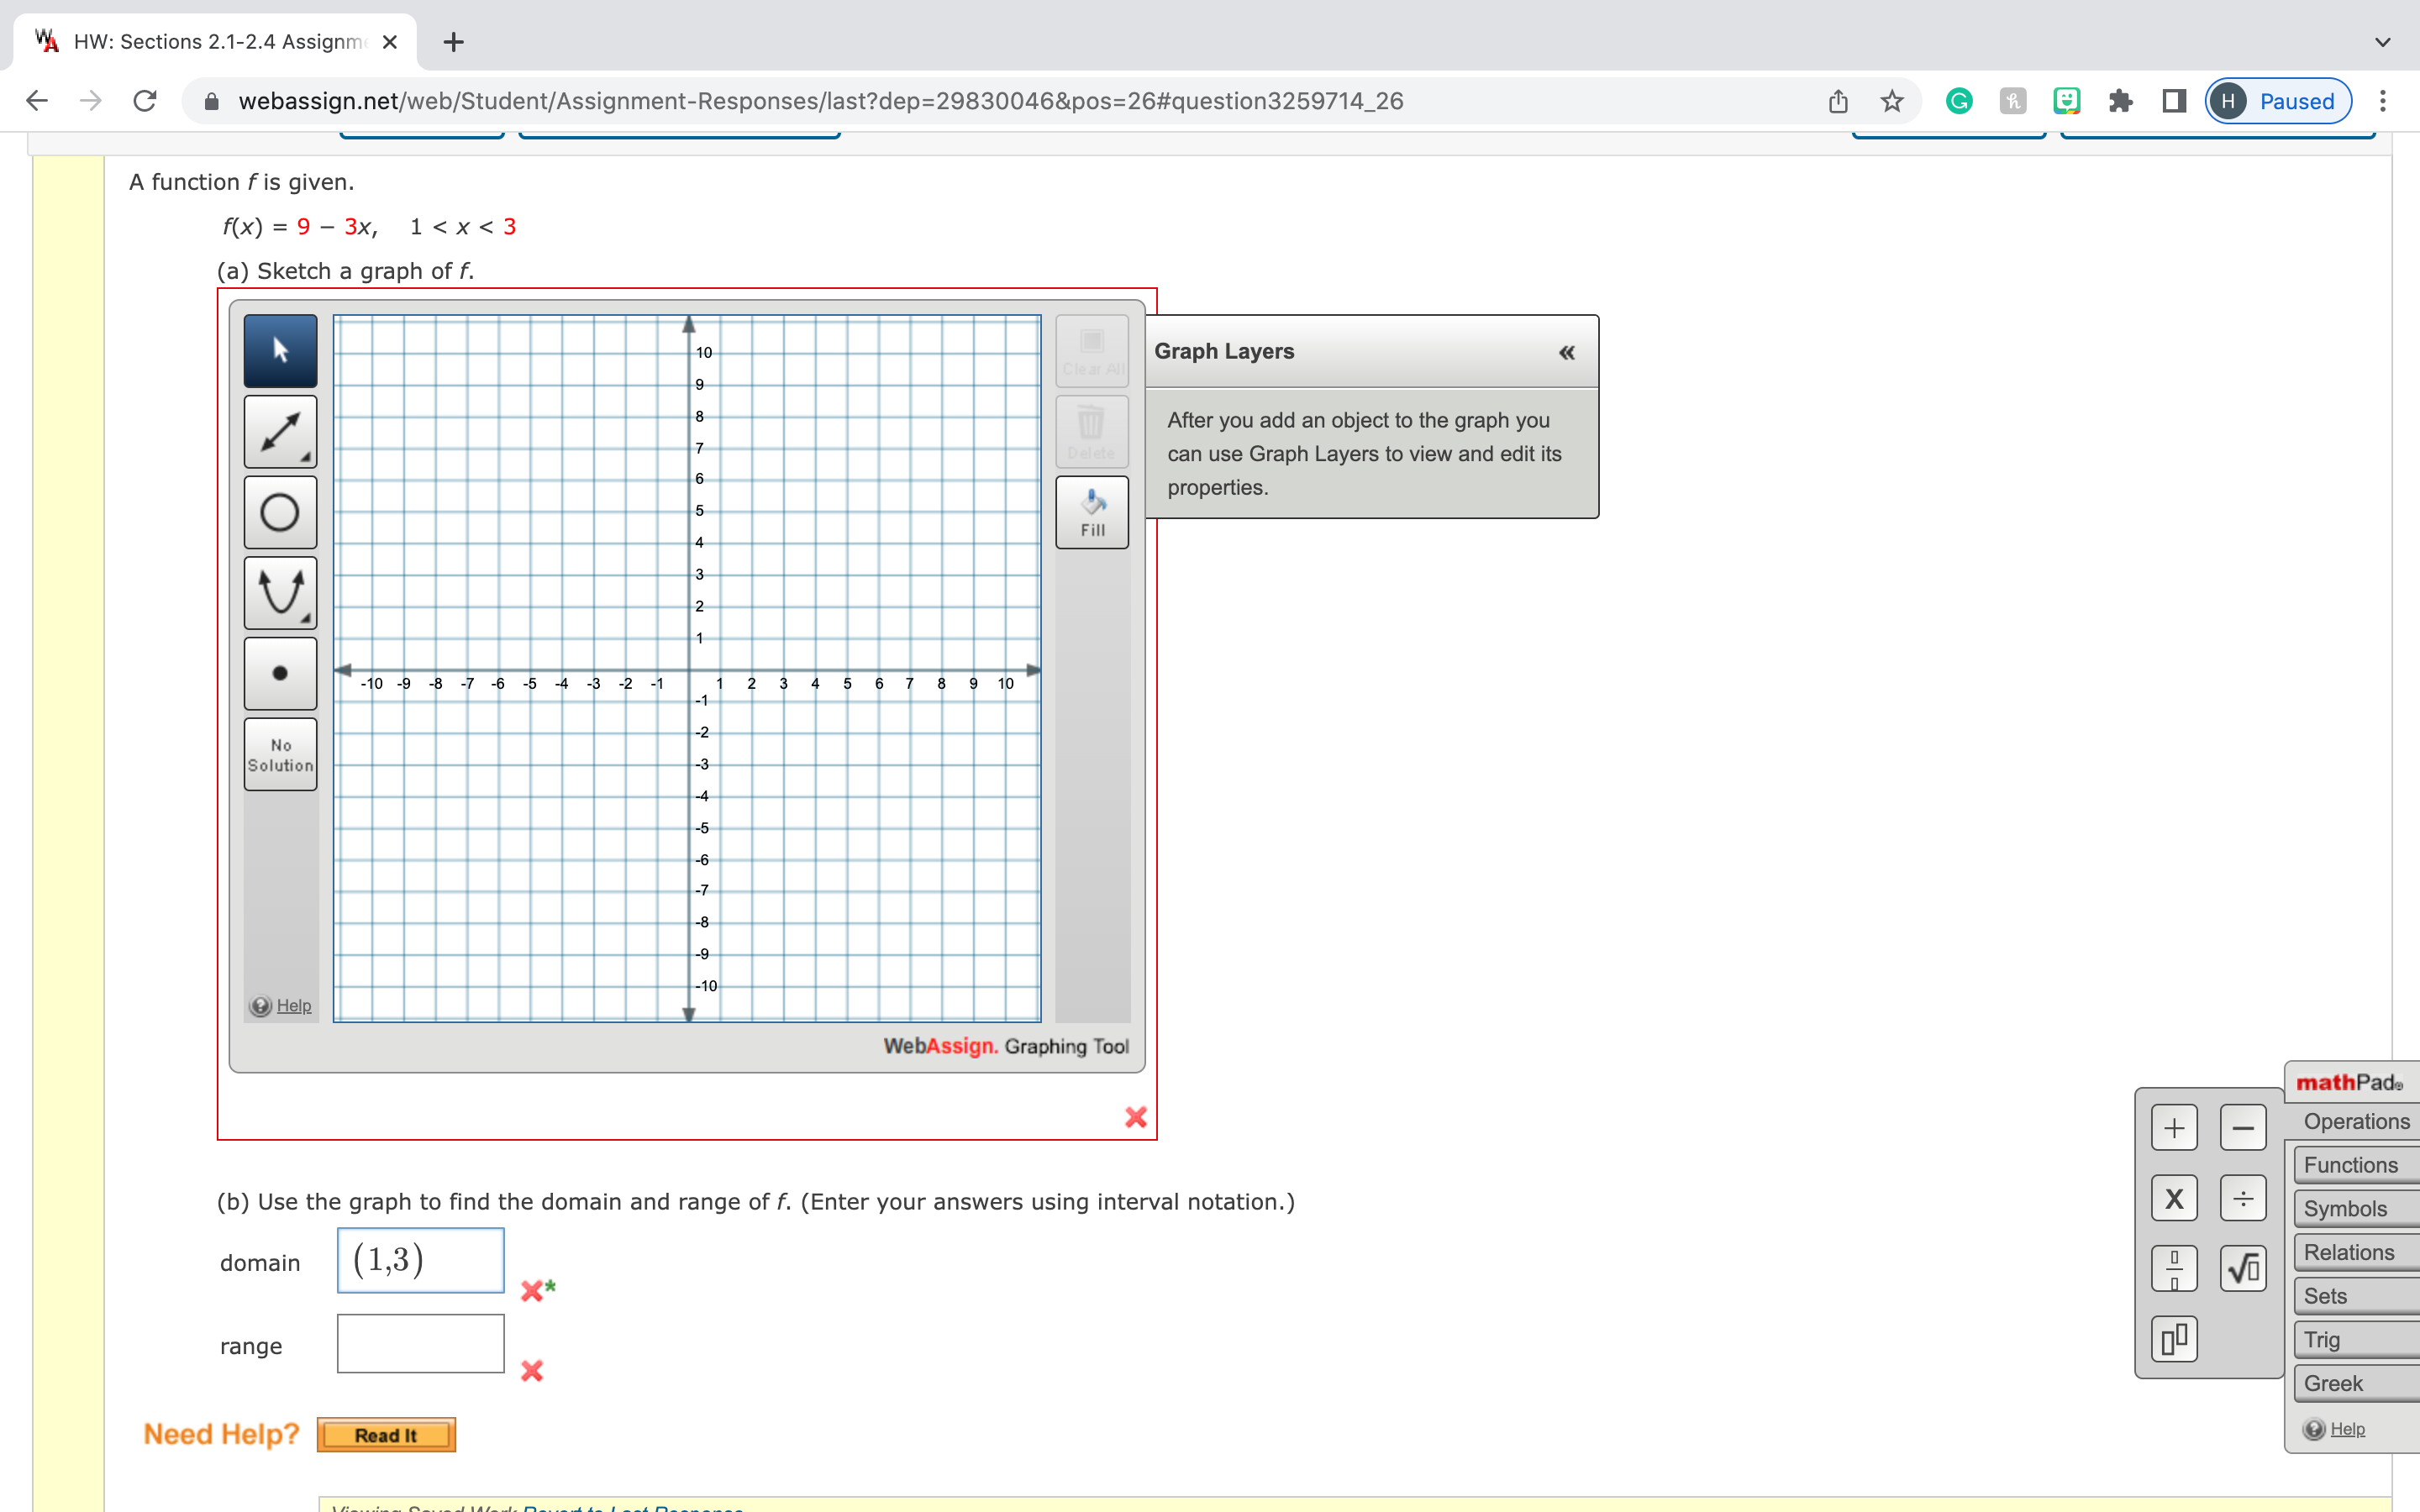This screenshot has width=2420, height=1512.
Task: Select the point dot tool
Action: 280,673
